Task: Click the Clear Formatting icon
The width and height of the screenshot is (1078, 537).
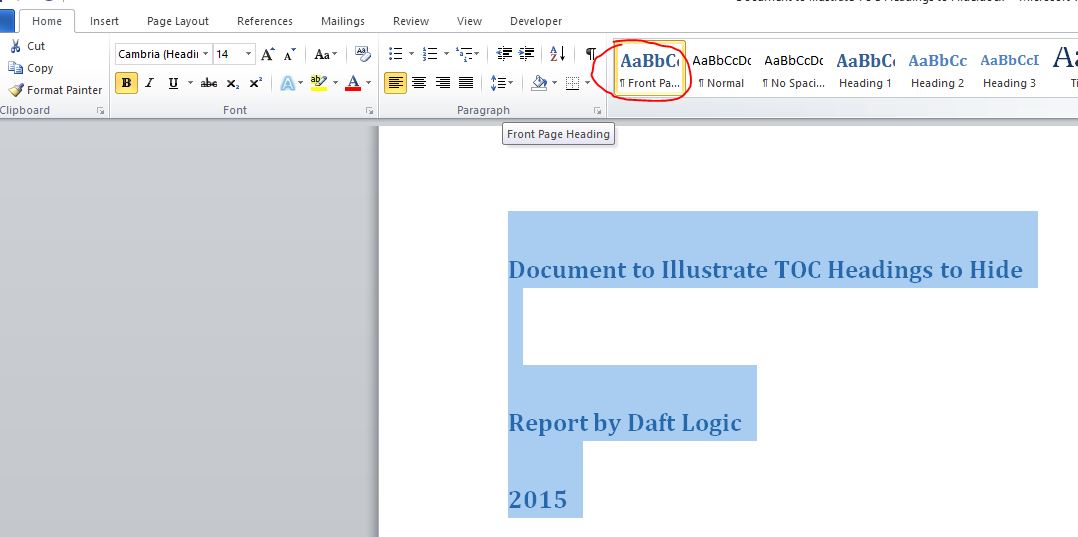Action: pyautogui.click(x=362, y=54)
